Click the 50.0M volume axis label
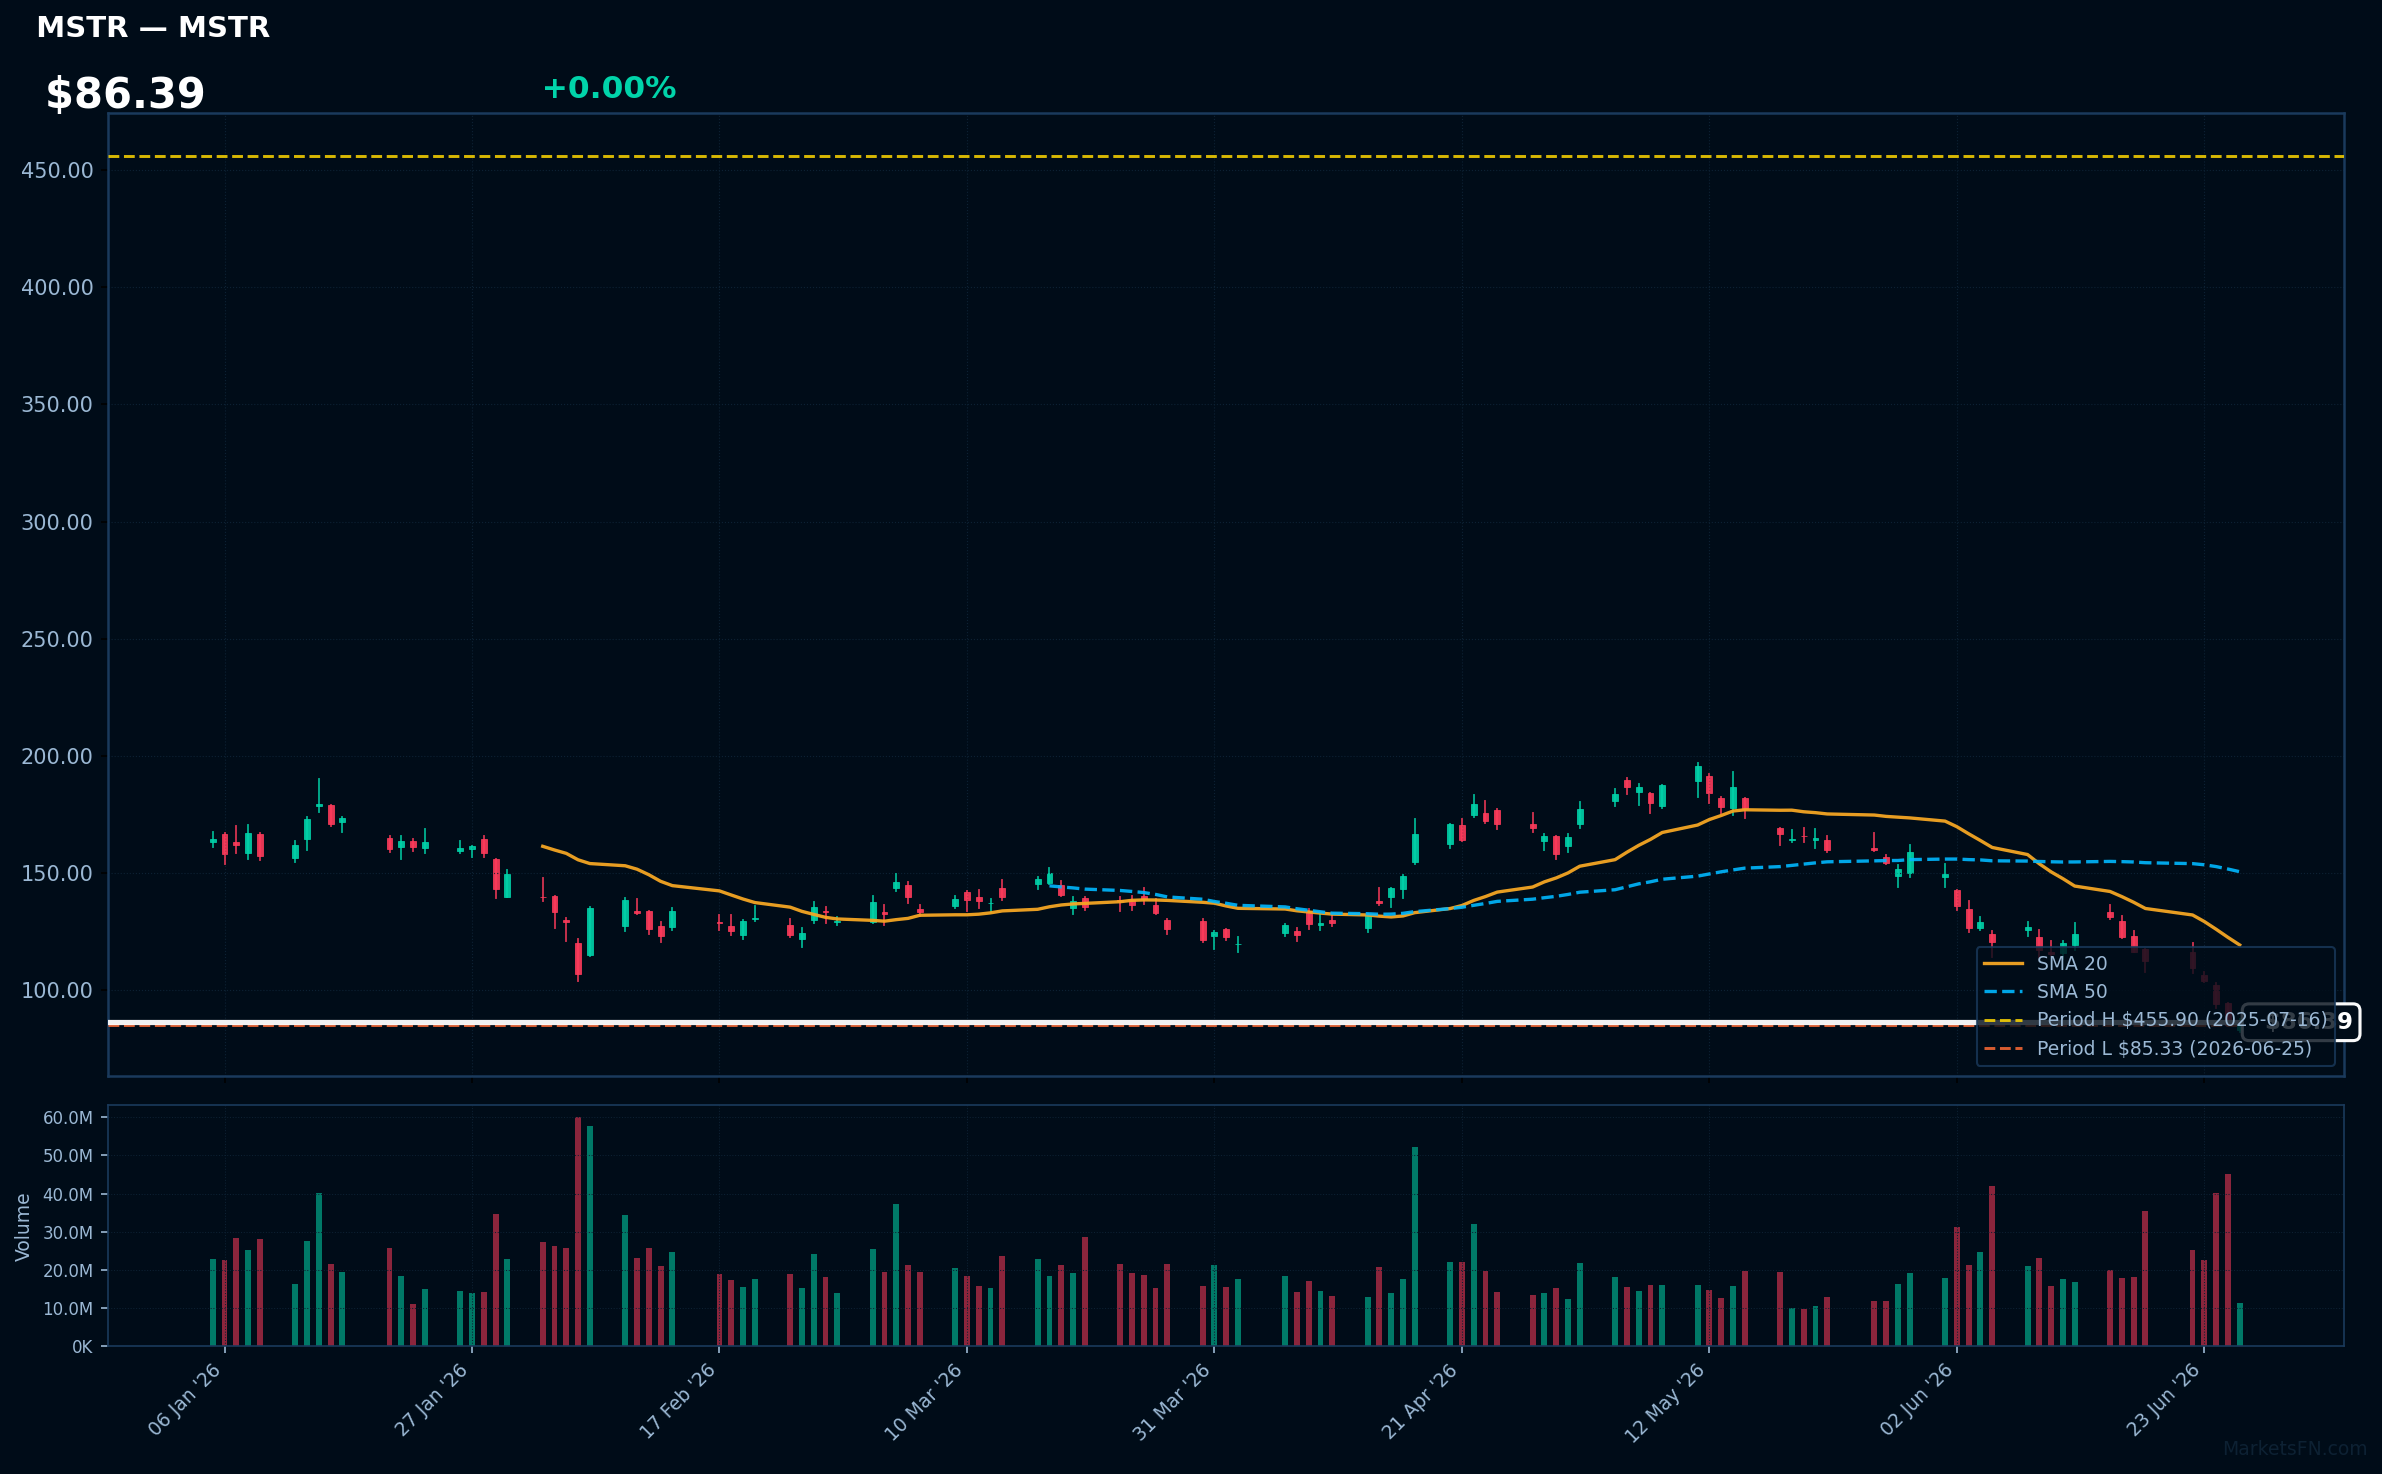 pos(68,1156)
